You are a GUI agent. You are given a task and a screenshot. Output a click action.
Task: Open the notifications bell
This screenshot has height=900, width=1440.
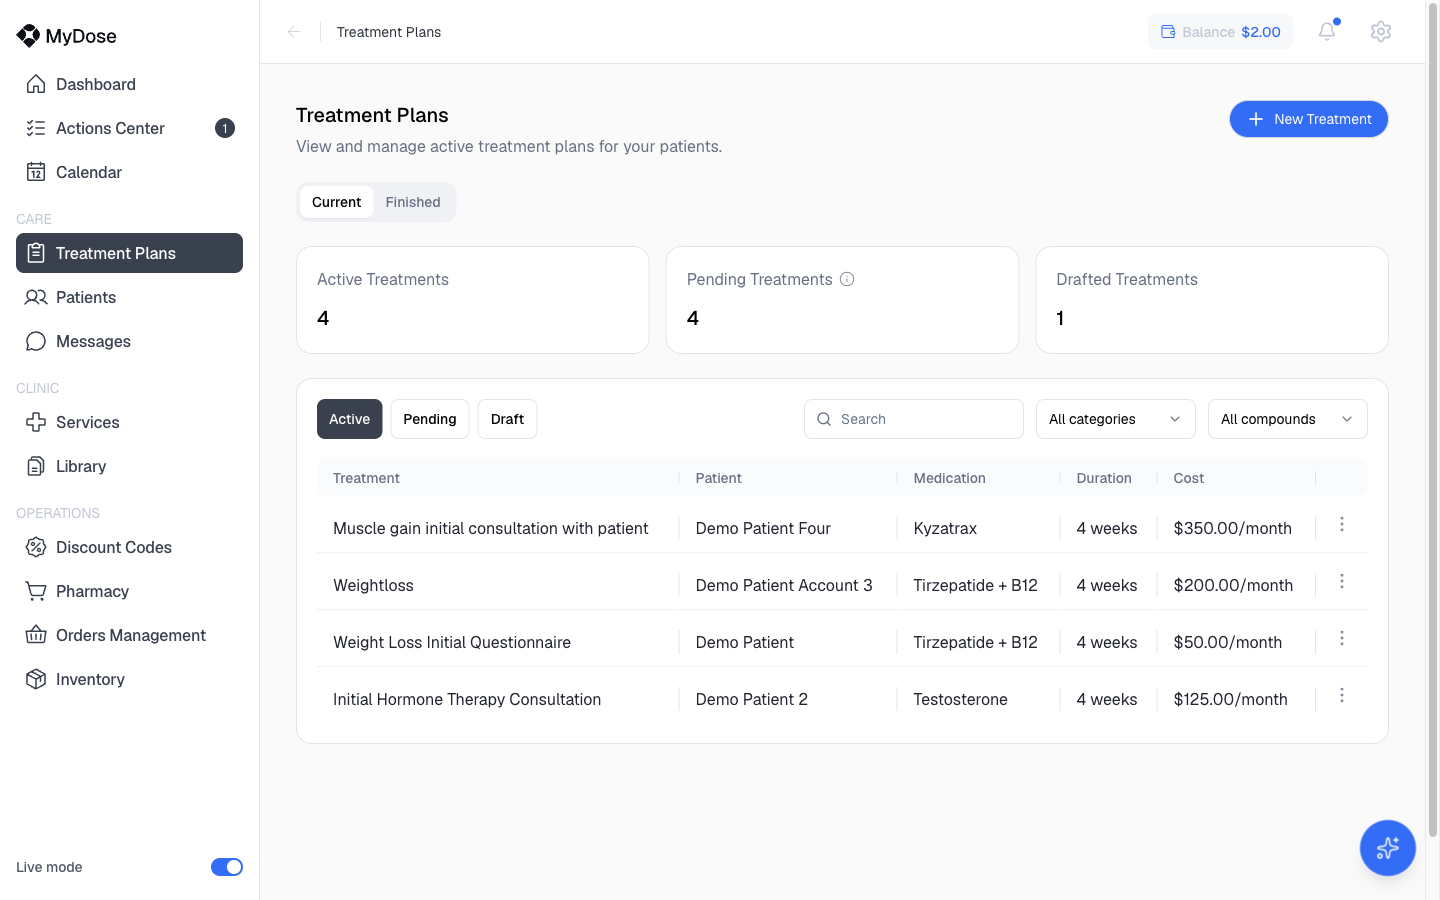(1327, 31)
